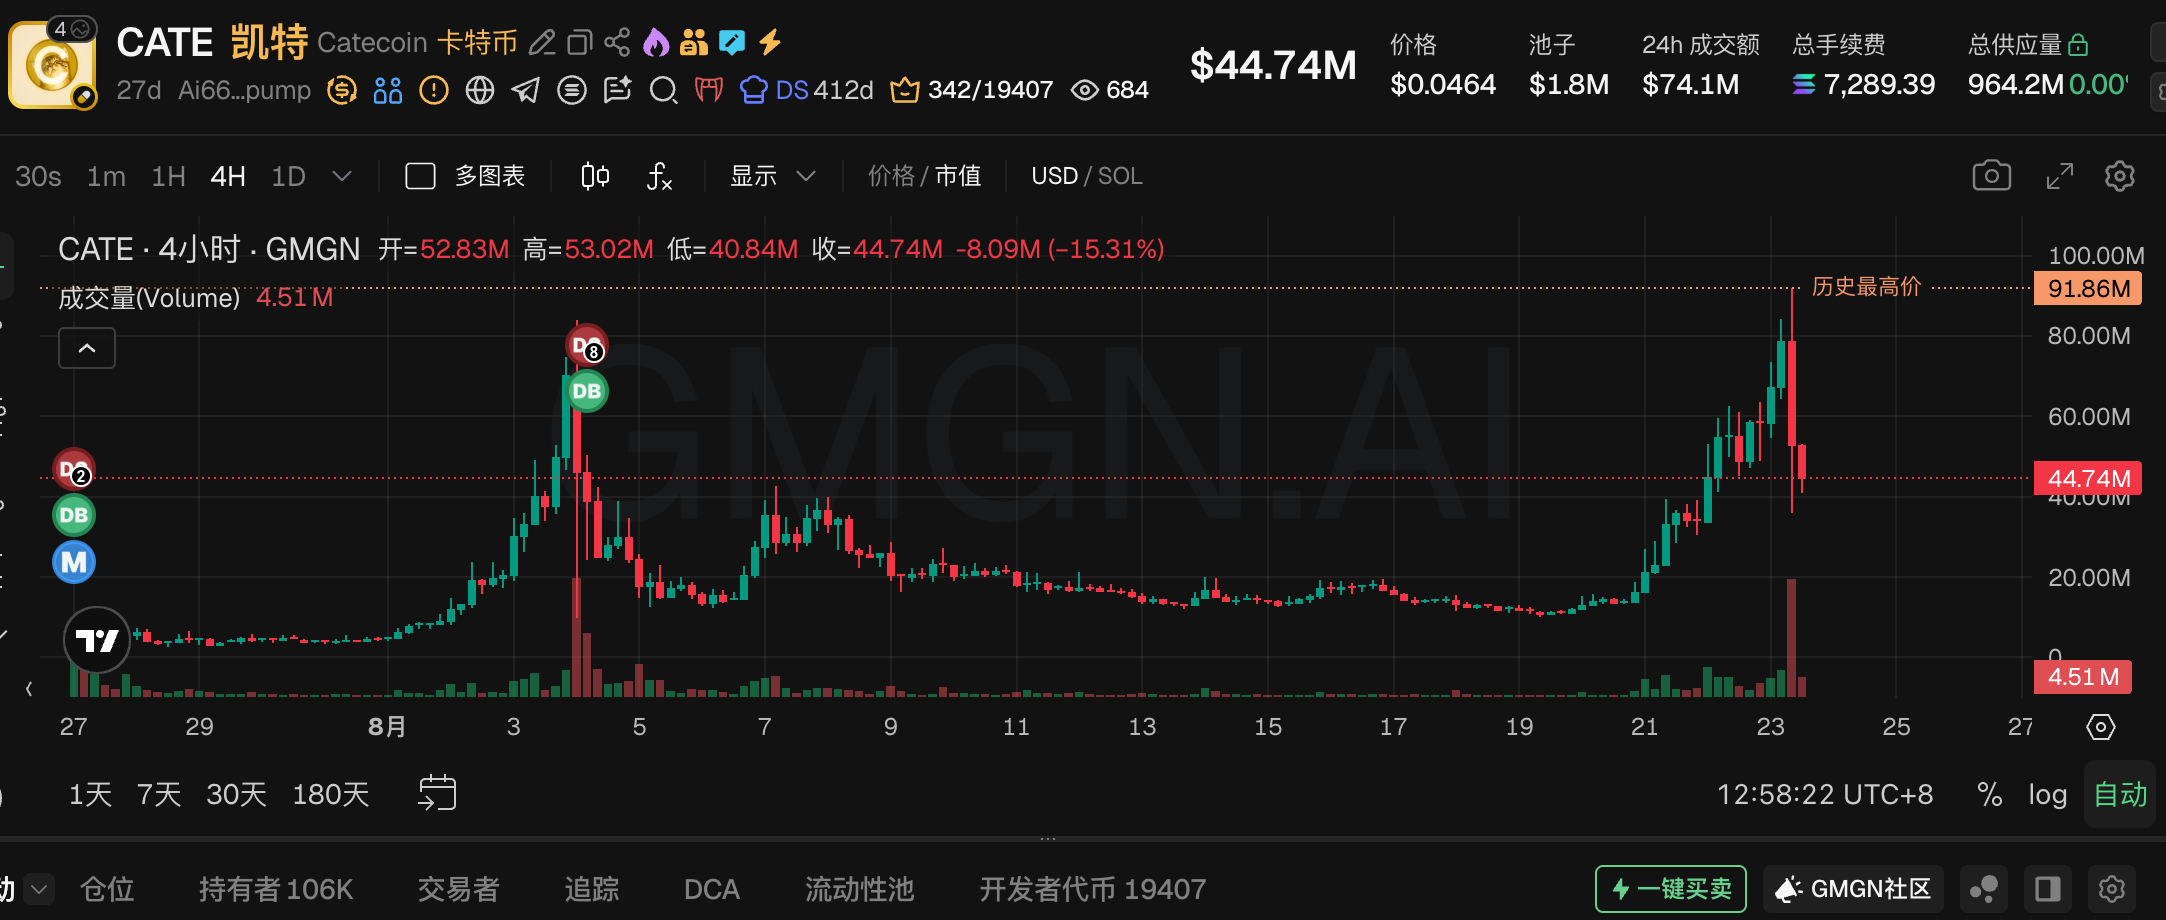Viewport: 2166px width, 920px height.
Task: Open the Telegram paper plane icon
Action: 525,91
